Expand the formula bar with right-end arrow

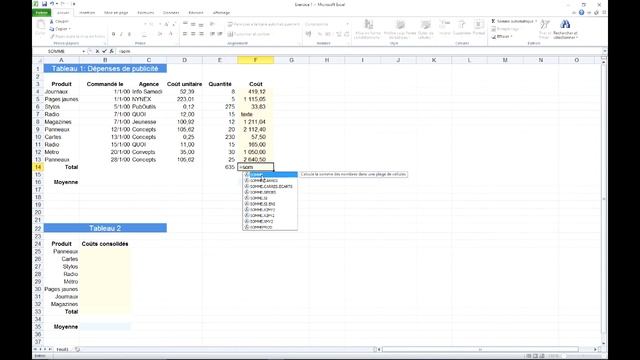pyautogui.click(x=604, y=51)
